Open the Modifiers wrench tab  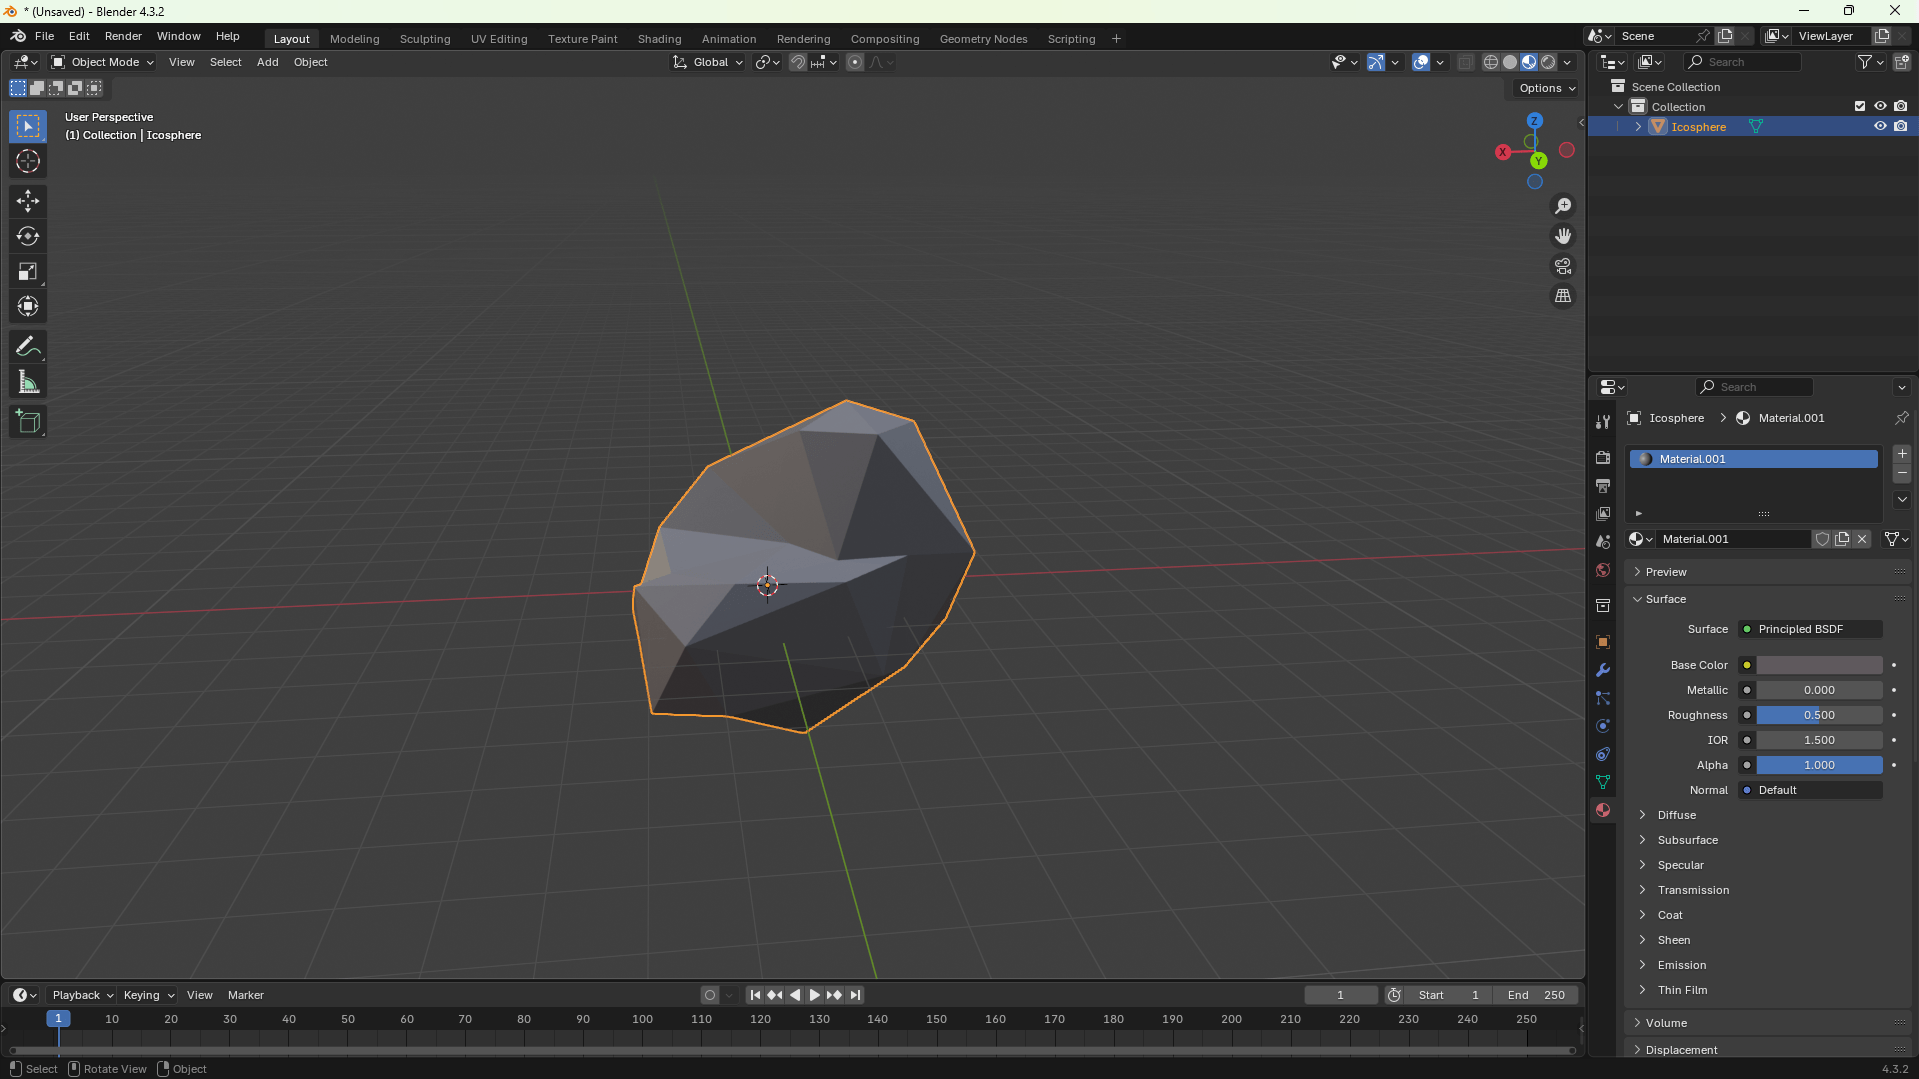(1603, 670)
